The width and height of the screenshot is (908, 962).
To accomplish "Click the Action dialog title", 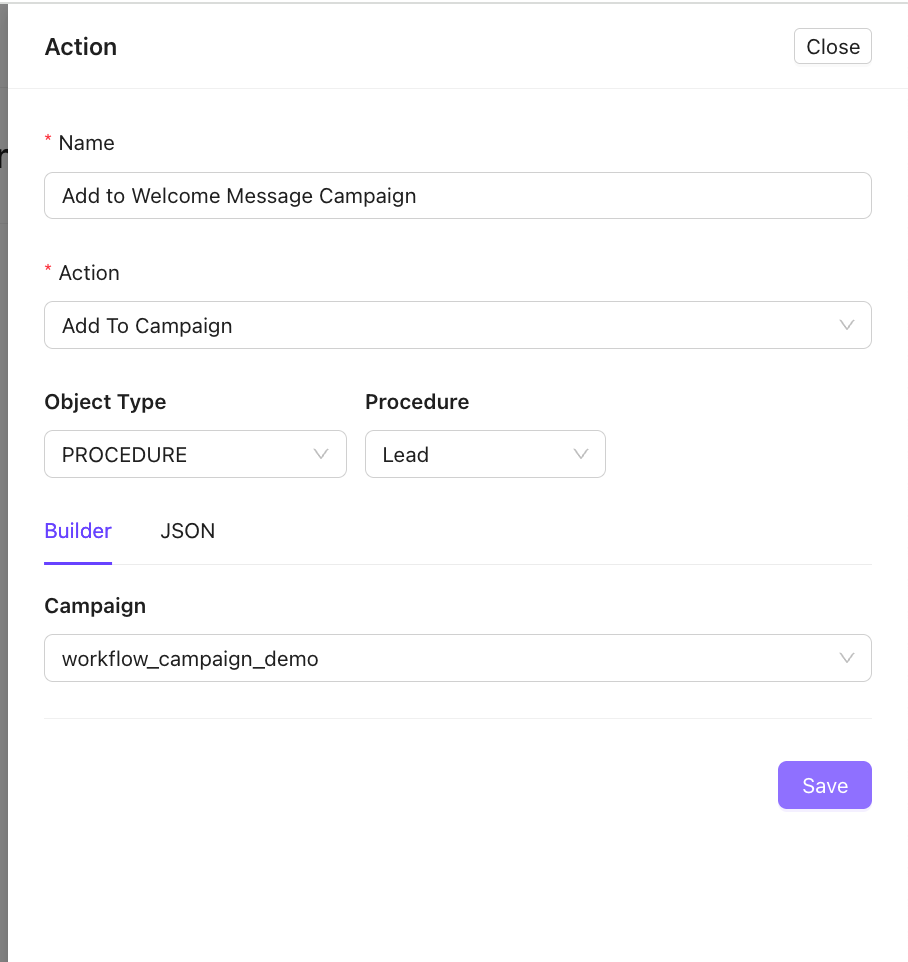I will (x=80, y=46).
